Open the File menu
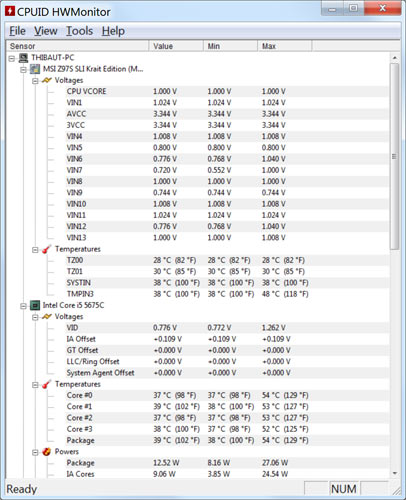Image resolution: width=406 pixels, height=500 pixels. [x=17, y=31]
